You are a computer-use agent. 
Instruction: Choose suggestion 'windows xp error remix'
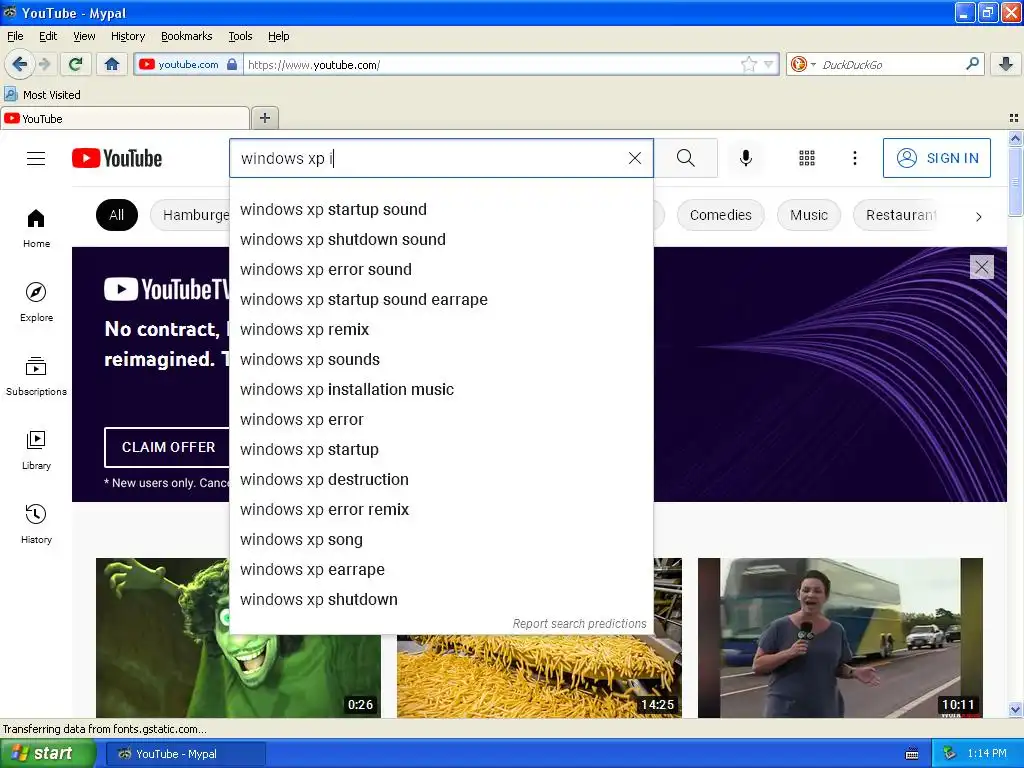[441, 509]
